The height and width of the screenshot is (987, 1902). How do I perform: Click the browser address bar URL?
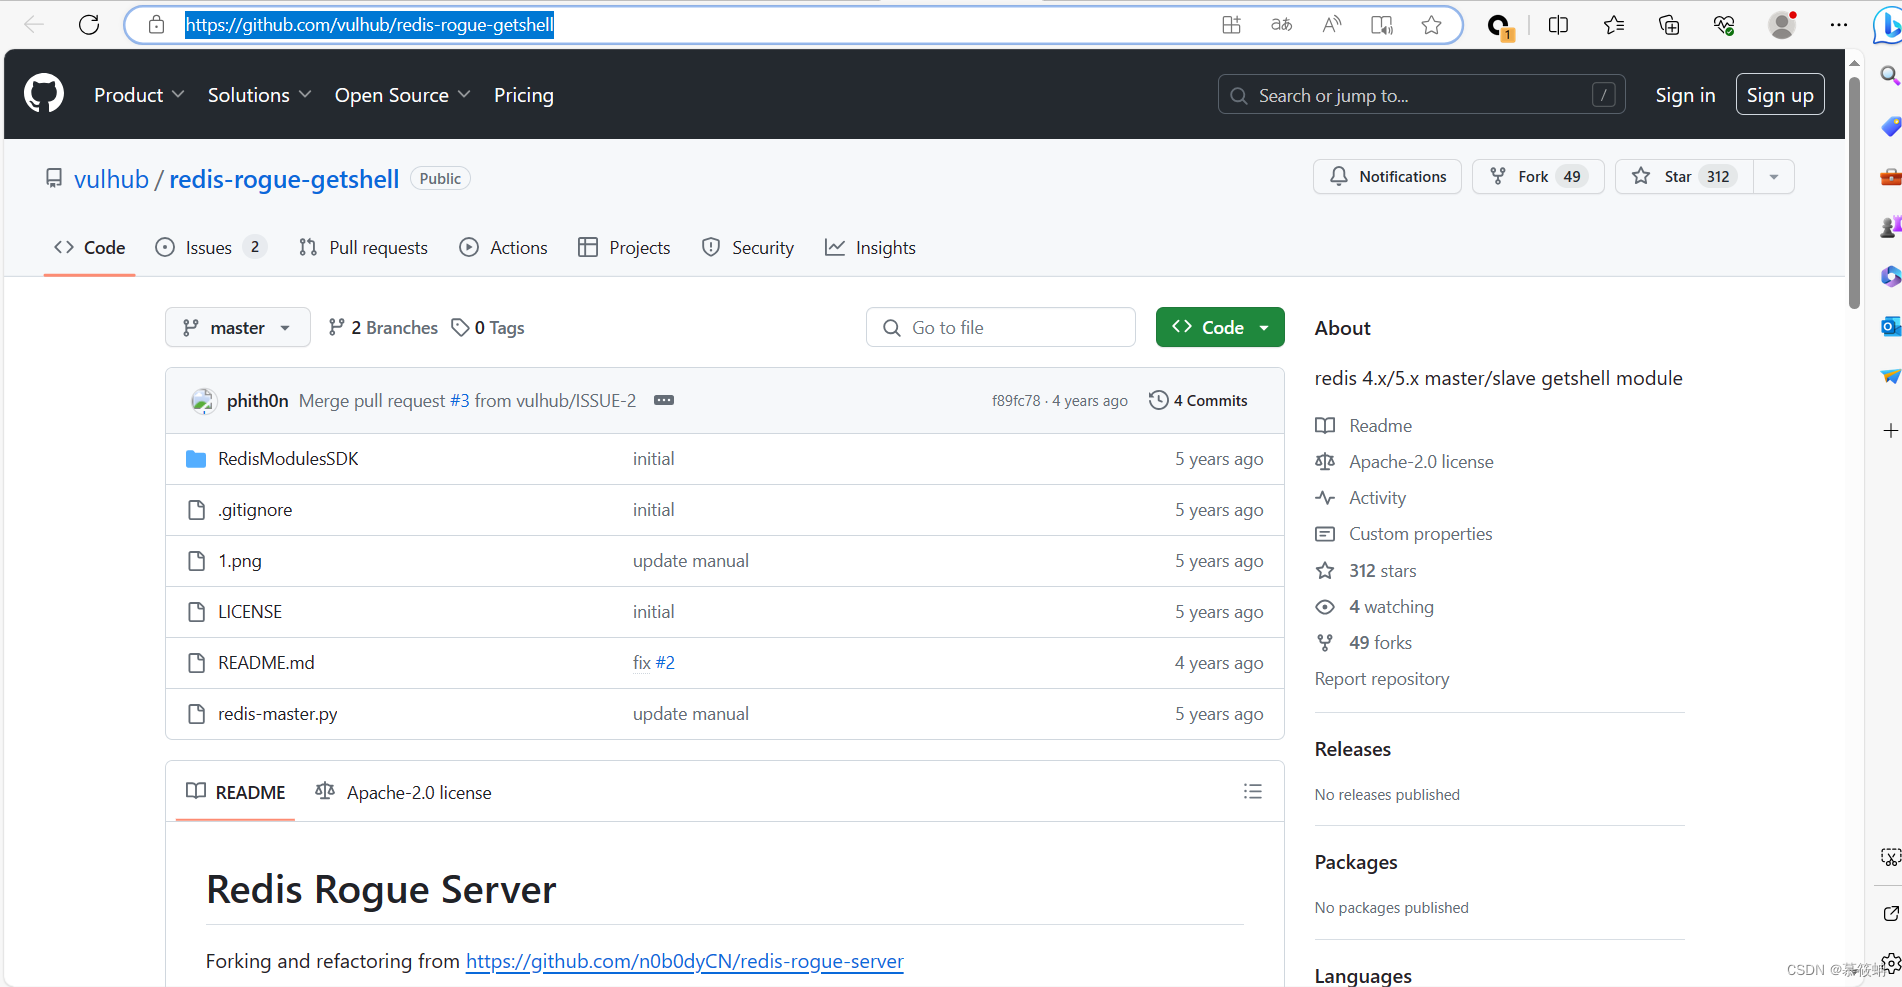(369, 25)
